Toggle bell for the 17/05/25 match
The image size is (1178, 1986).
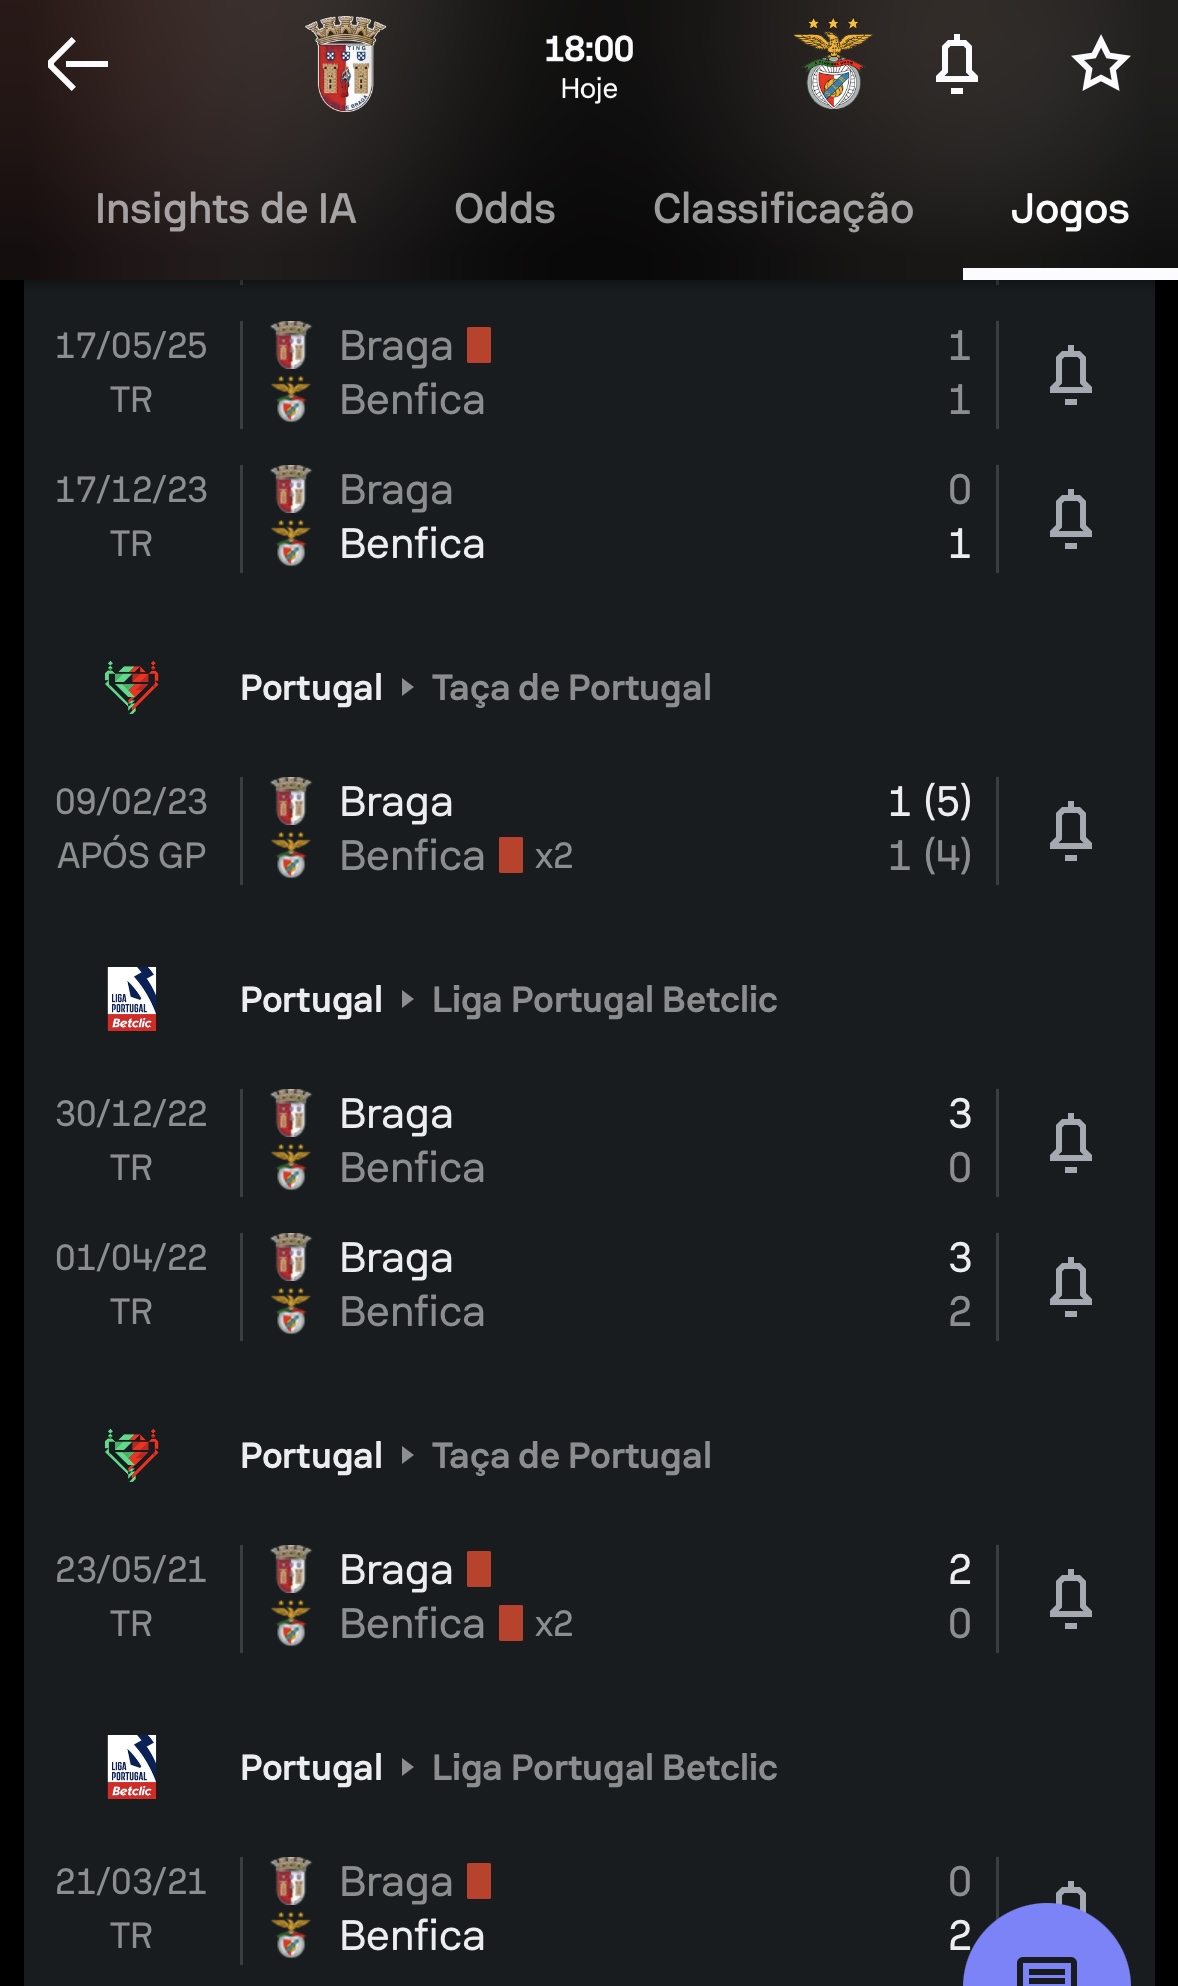(1070, 375)
